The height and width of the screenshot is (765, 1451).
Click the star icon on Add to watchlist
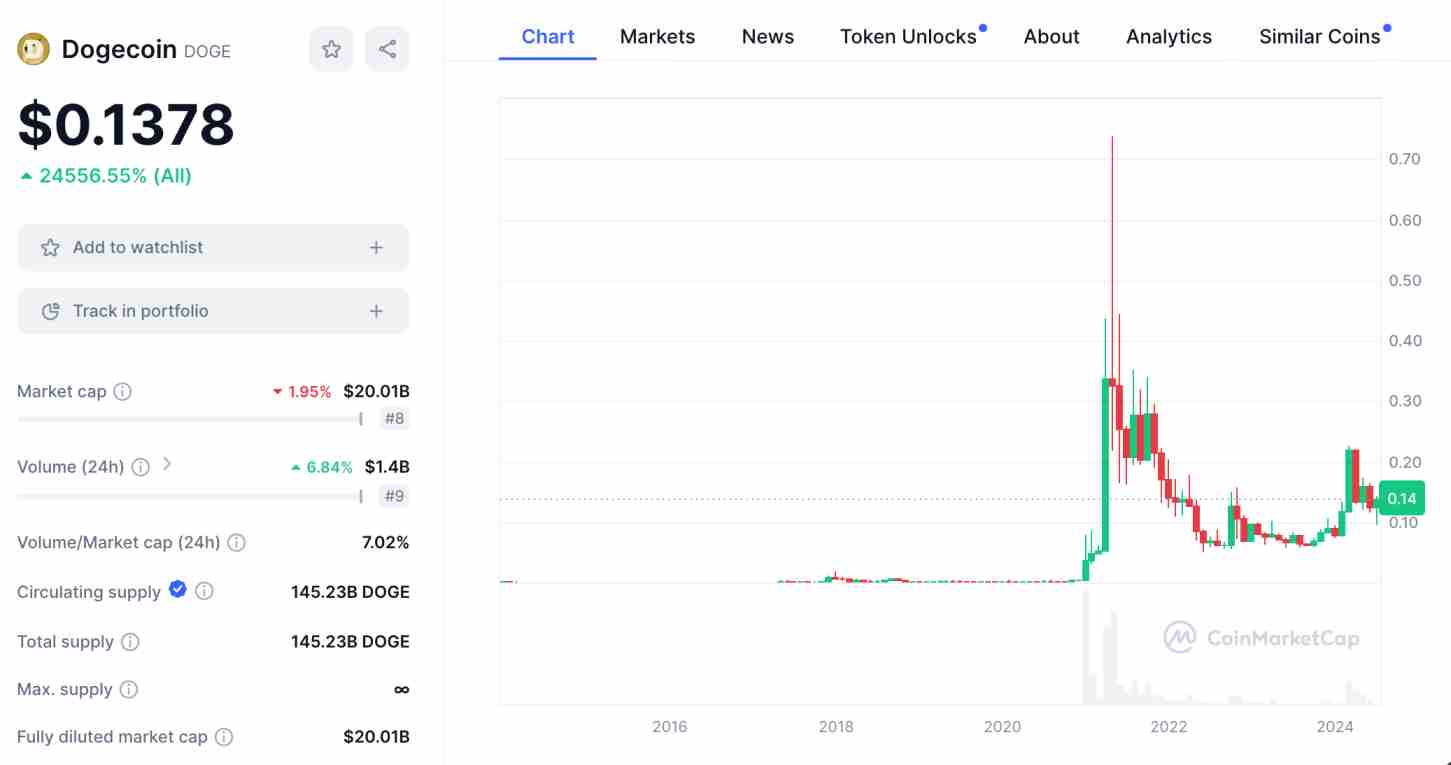click(50, 247)
